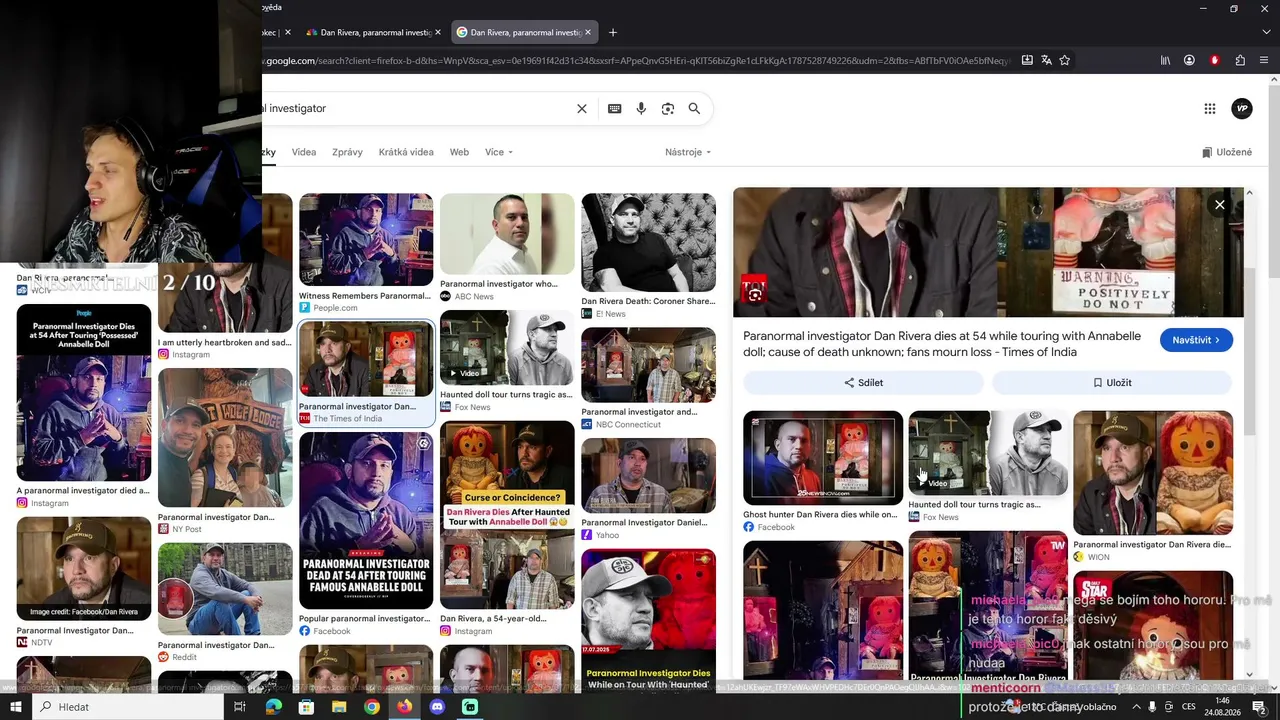Click the Firefox address bar URL
Image resolution: width=1280 pixels, height=720 pixels.
637,61
